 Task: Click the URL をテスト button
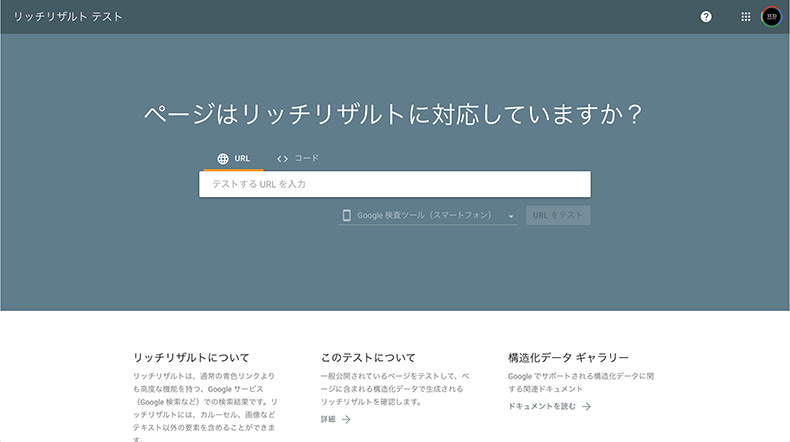[x=558, y=215]
